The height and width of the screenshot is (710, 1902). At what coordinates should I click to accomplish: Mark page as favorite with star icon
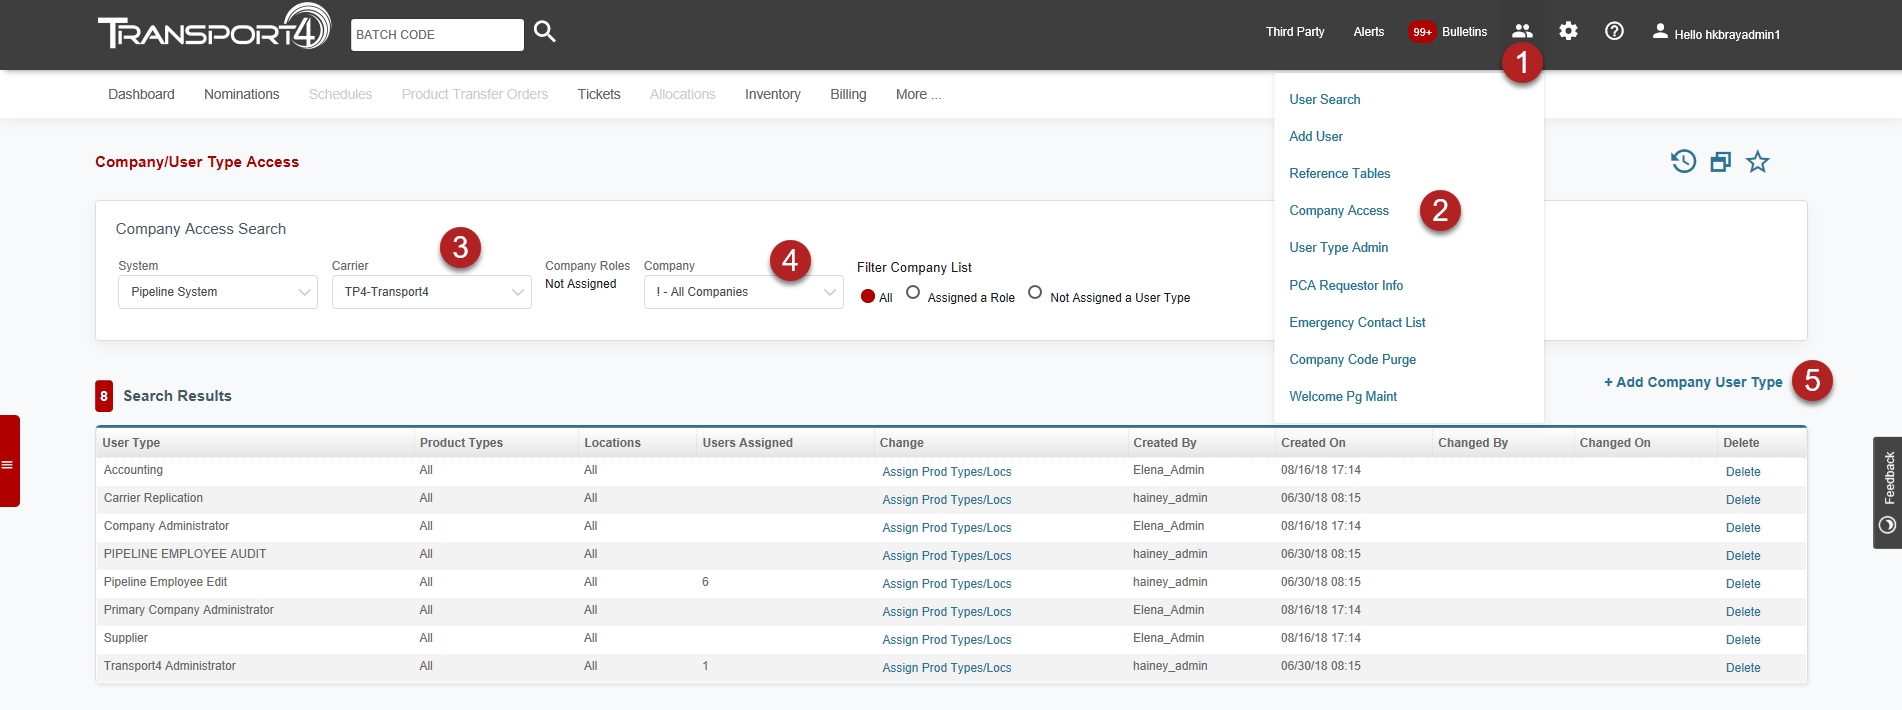1757,162
